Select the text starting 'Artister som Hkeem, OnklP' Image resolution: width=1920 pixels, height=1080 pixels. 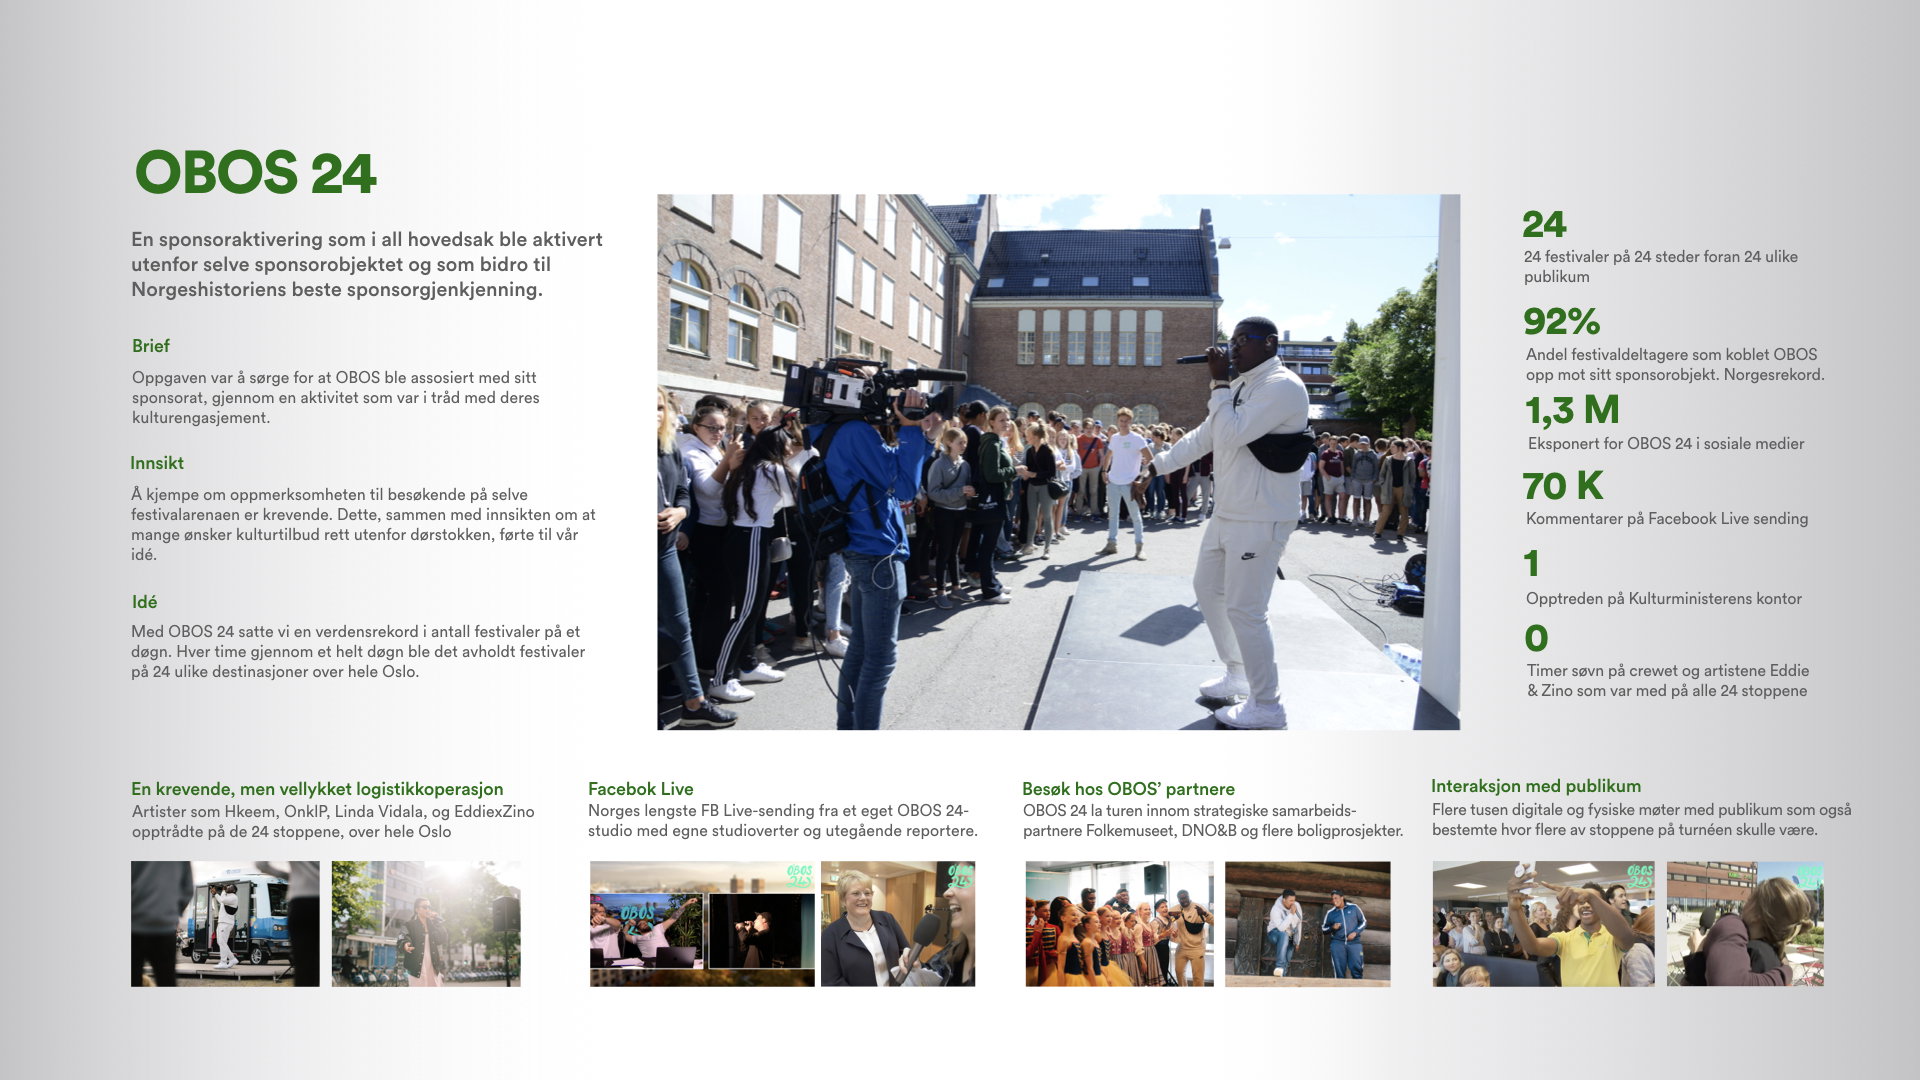(x=333, y=821)
